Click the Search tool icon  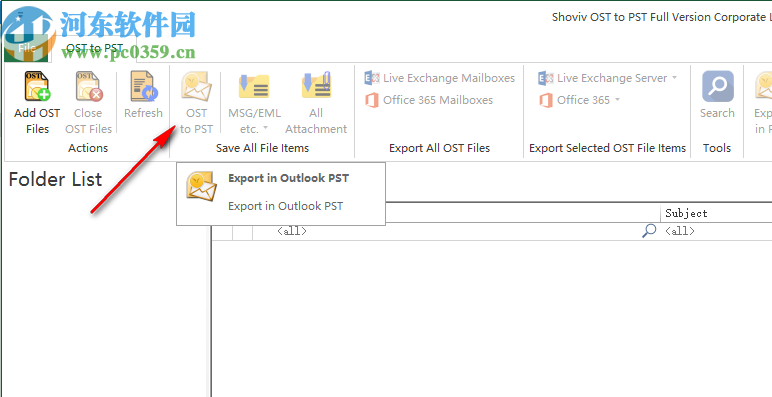pos(717,86)
